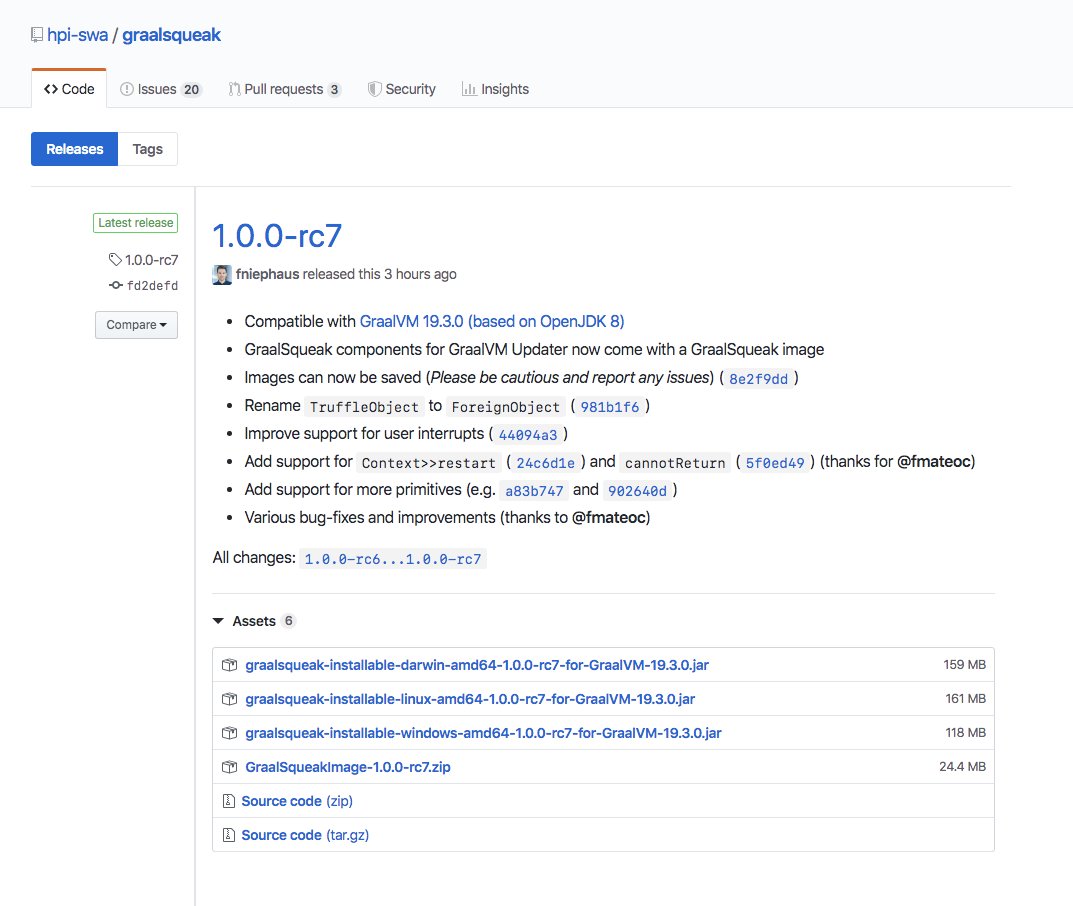Click the Assets count badge 6
Screen dimensions: 1073x906
pyautogui.click(x=289, y=621)
